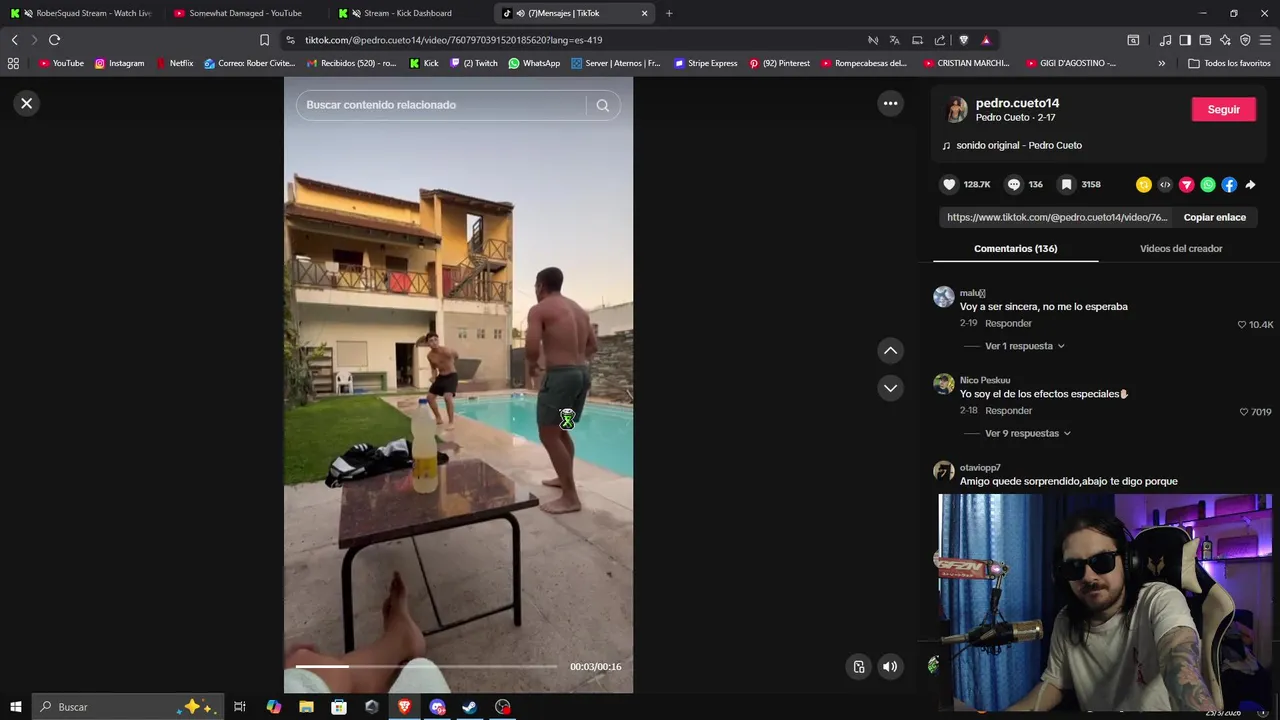This screenshot has height=720, width=1280.
Task: Open Windows Start menu
Action: click(x=15, y=707)
